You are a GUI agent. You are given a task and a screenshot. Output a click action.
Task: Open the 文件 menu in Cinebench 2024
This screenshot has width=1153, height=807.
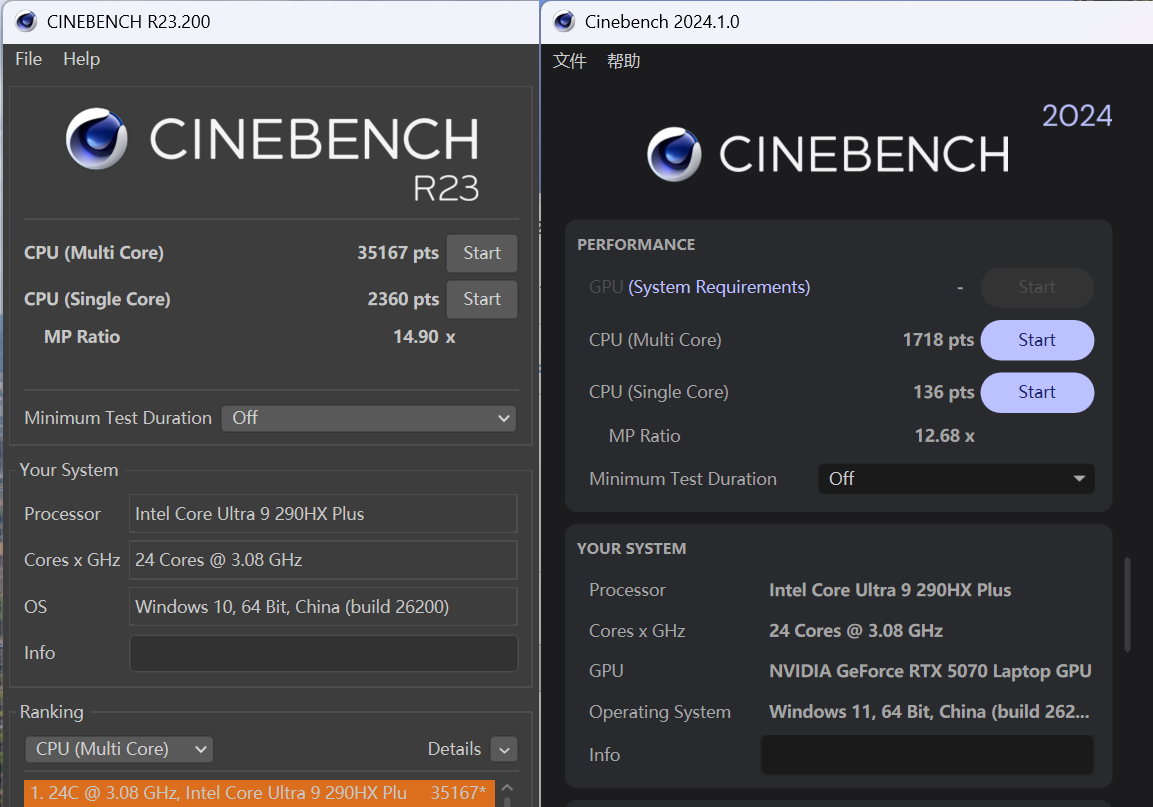click(x=570, y=60)
